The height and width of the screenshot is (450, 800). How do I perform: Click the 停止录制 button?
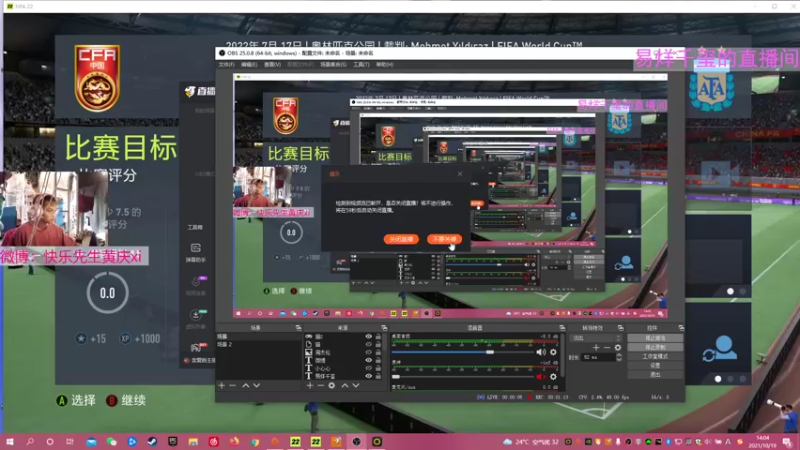point(655,347)
